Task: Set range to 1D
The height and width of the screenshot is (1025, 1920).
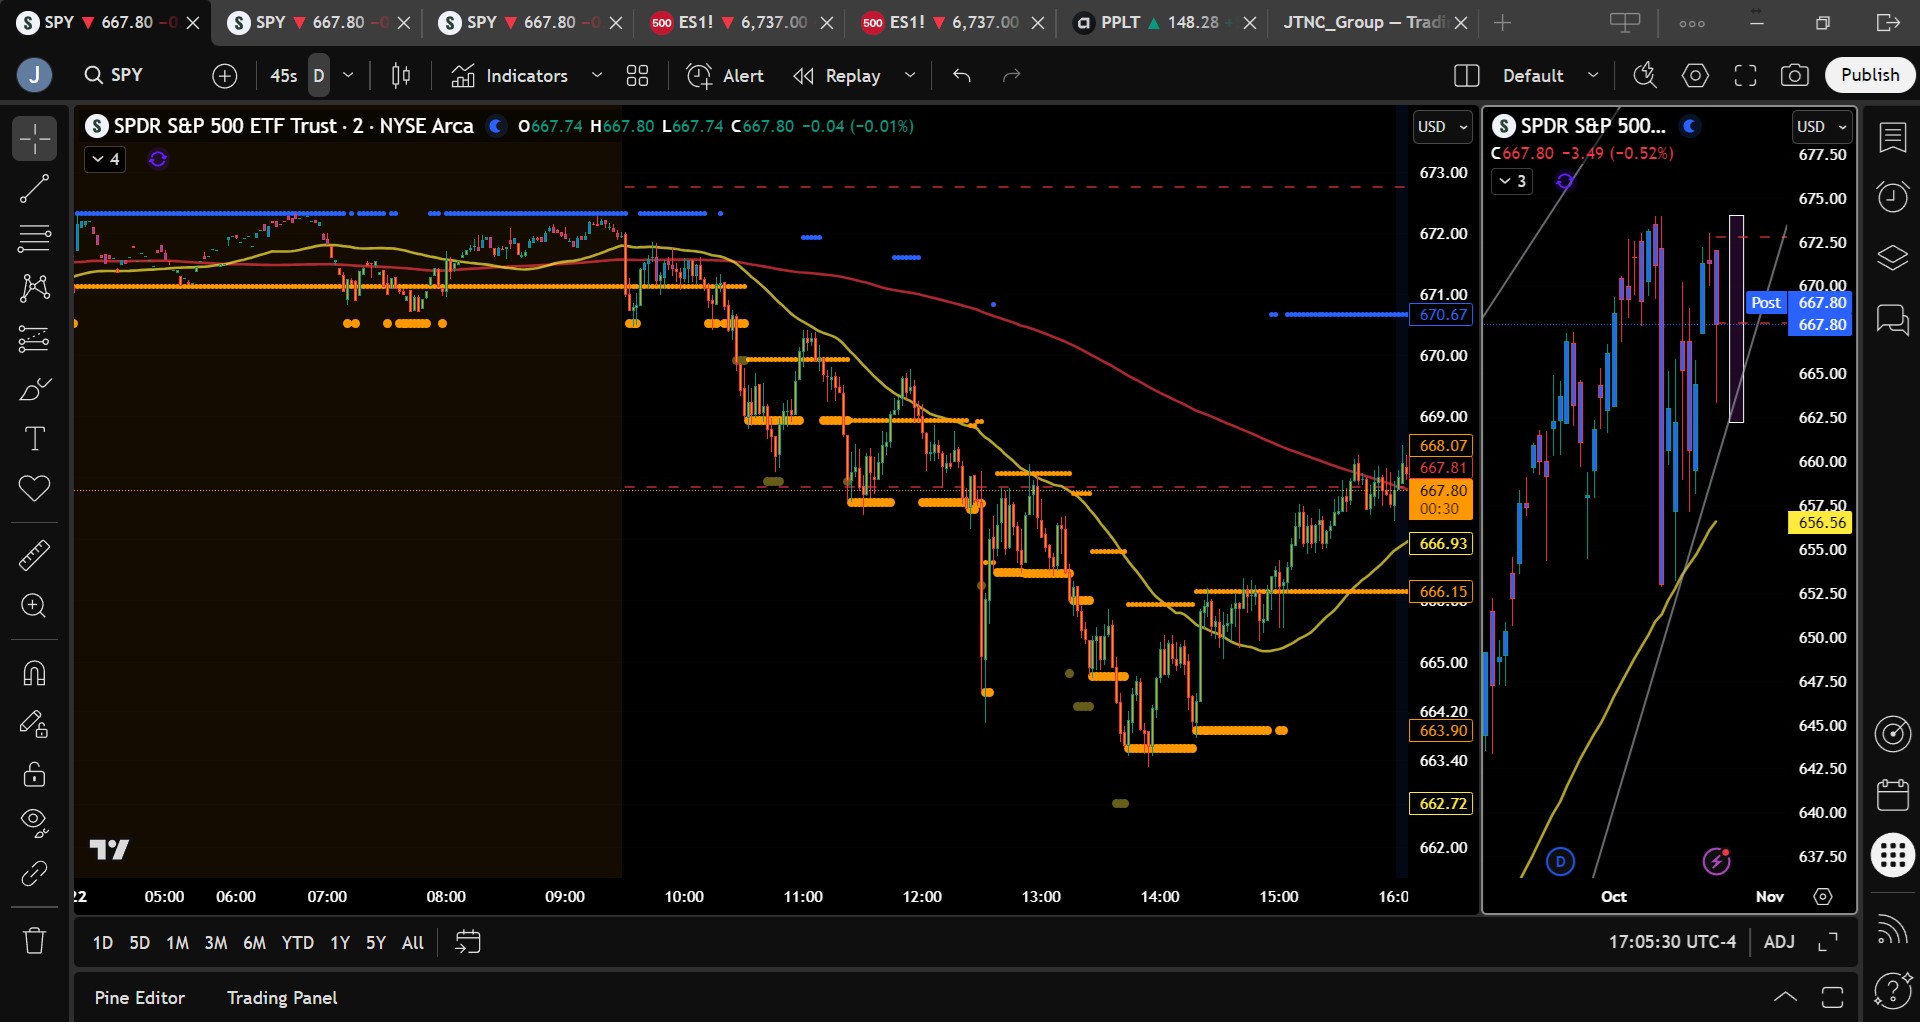Action: pyautogui.click(x=103, y=942)
